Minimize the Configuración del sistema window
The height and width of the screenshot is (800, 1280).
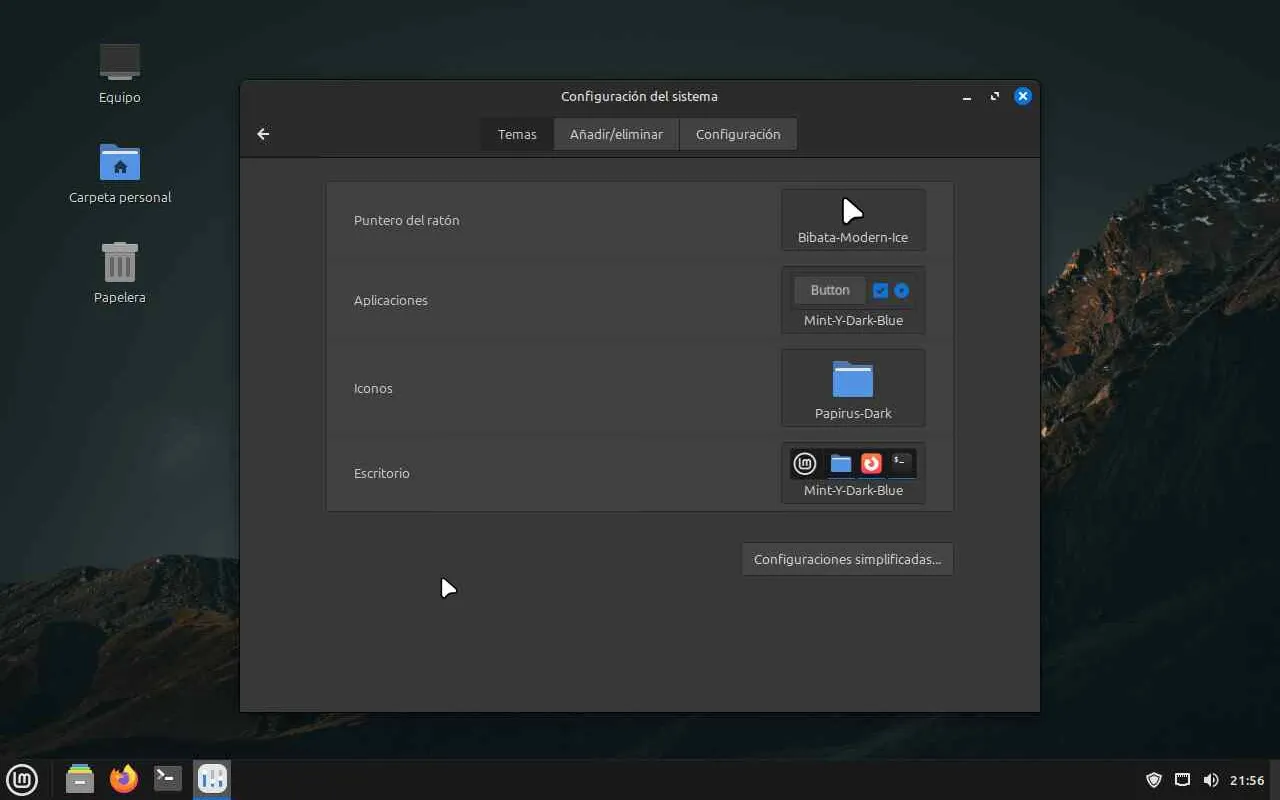[x=967, y=97]
